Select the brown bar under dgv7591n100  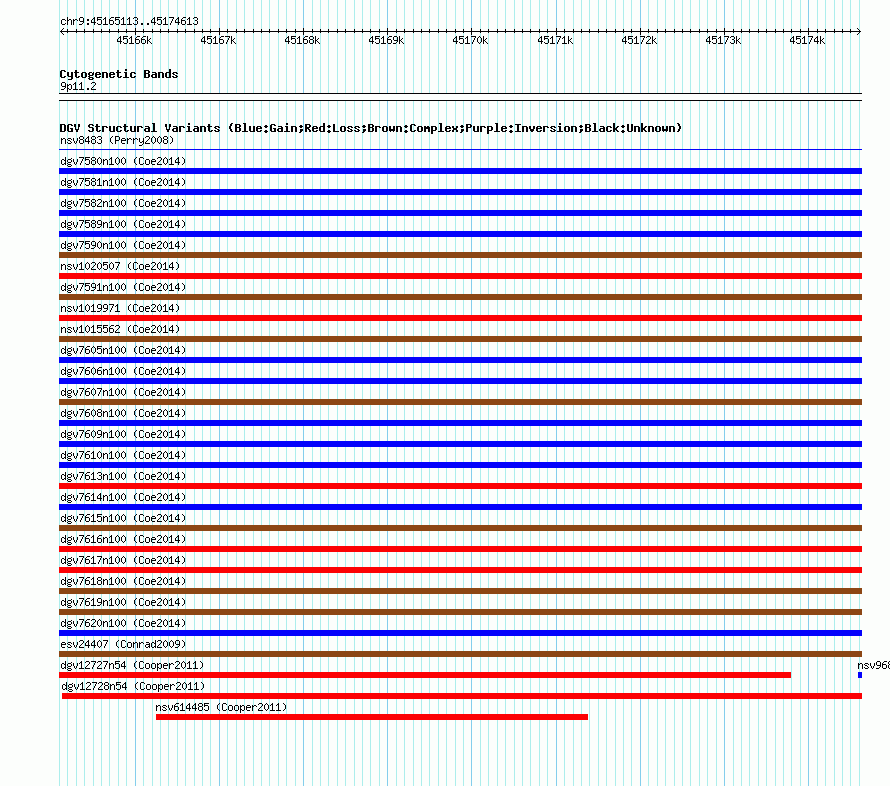[x=460, y=297]
